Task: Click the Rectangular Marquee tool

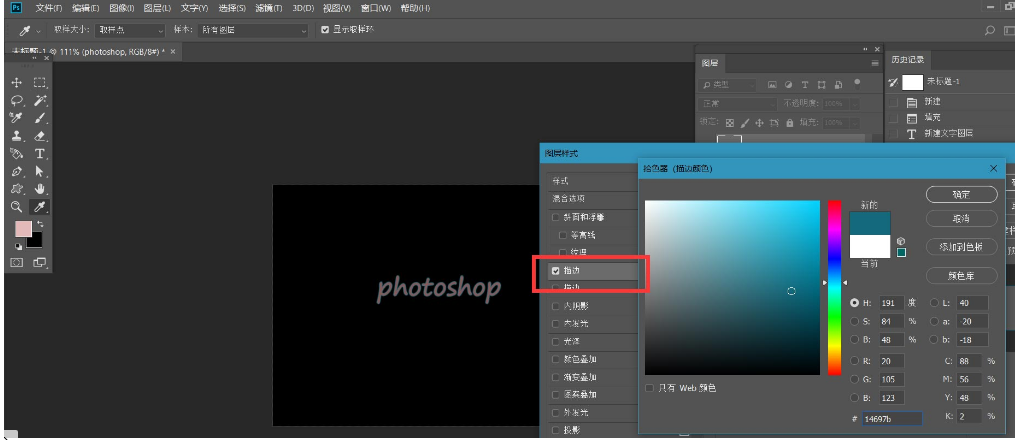Action: pos(40,82)
